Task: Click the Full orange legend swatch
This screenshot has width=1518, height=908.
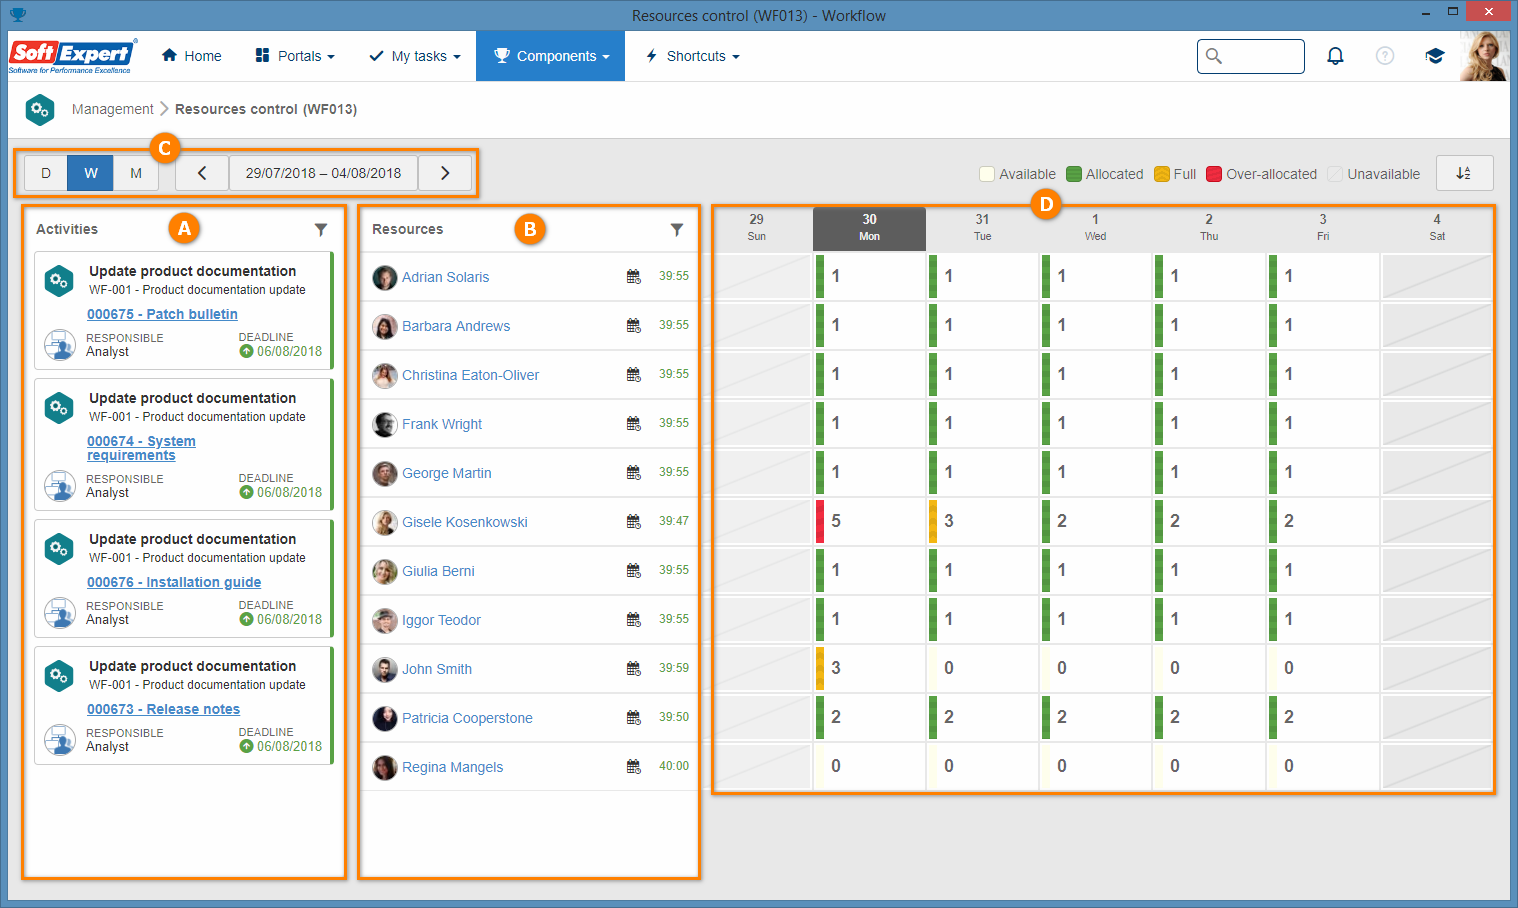Action: 1162,174
